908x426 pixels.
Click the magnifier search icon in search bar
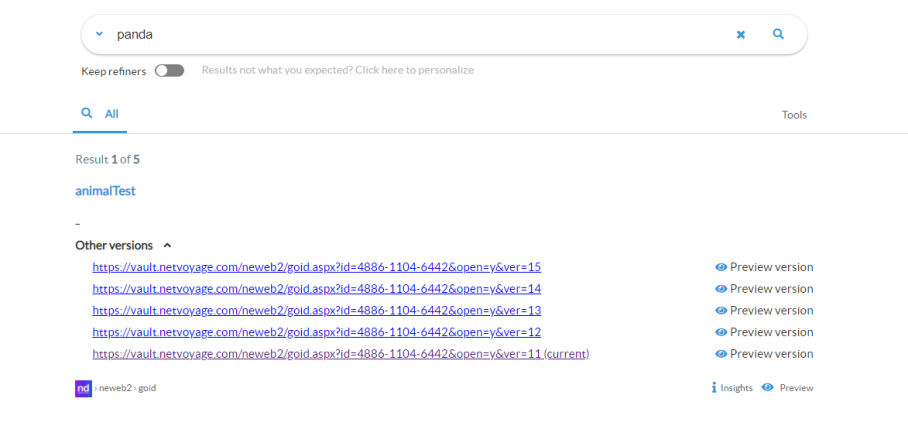point(778,34)
